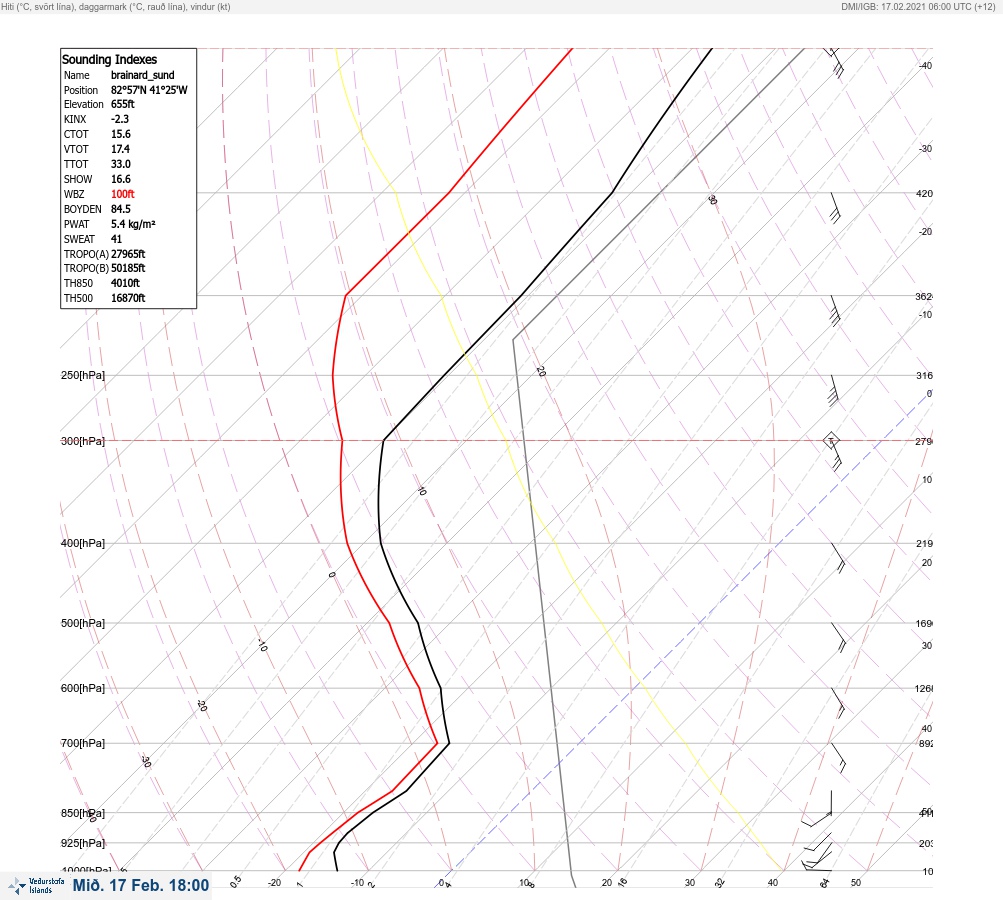
Task: Click the TROPO(A) value 27965ft
Action: [128, 254]
